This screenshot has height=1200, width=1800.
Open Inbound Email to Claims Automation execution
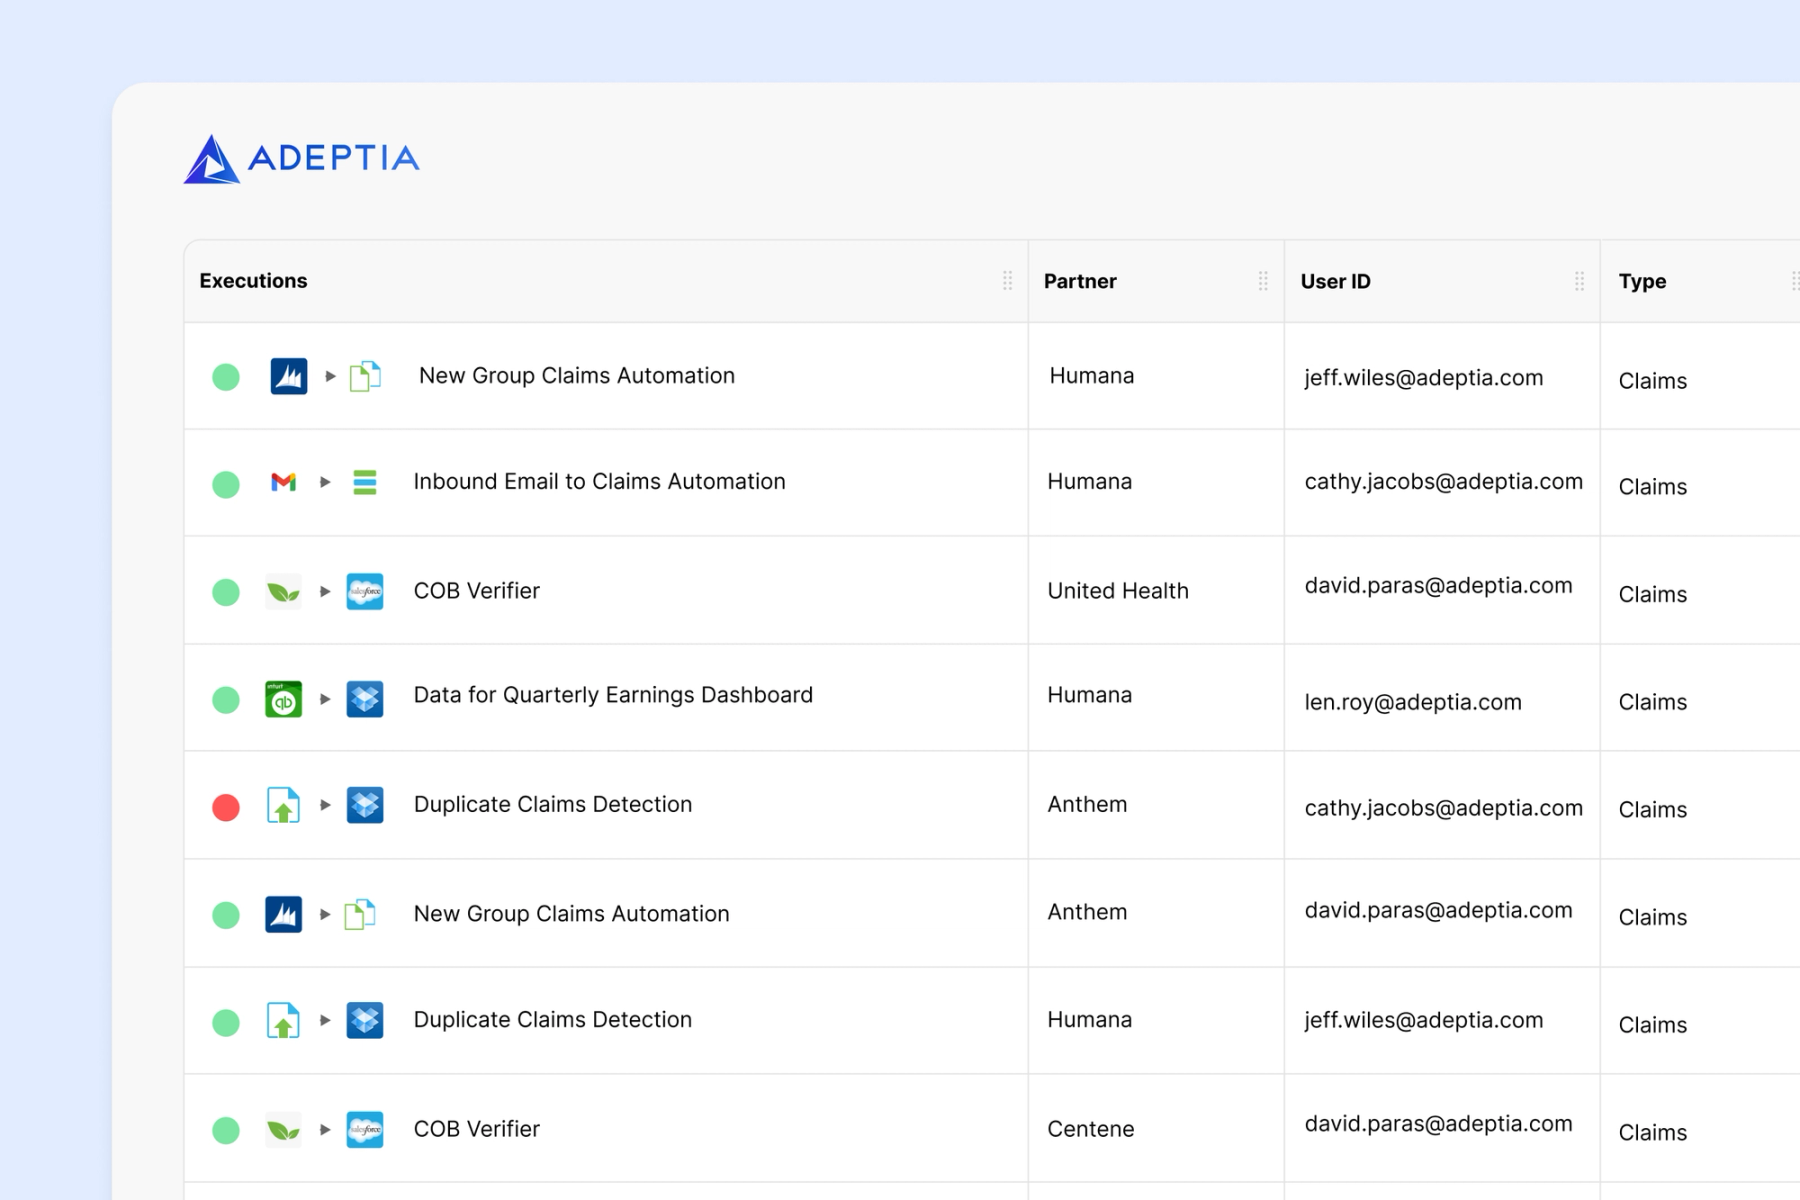pos(599,482)
